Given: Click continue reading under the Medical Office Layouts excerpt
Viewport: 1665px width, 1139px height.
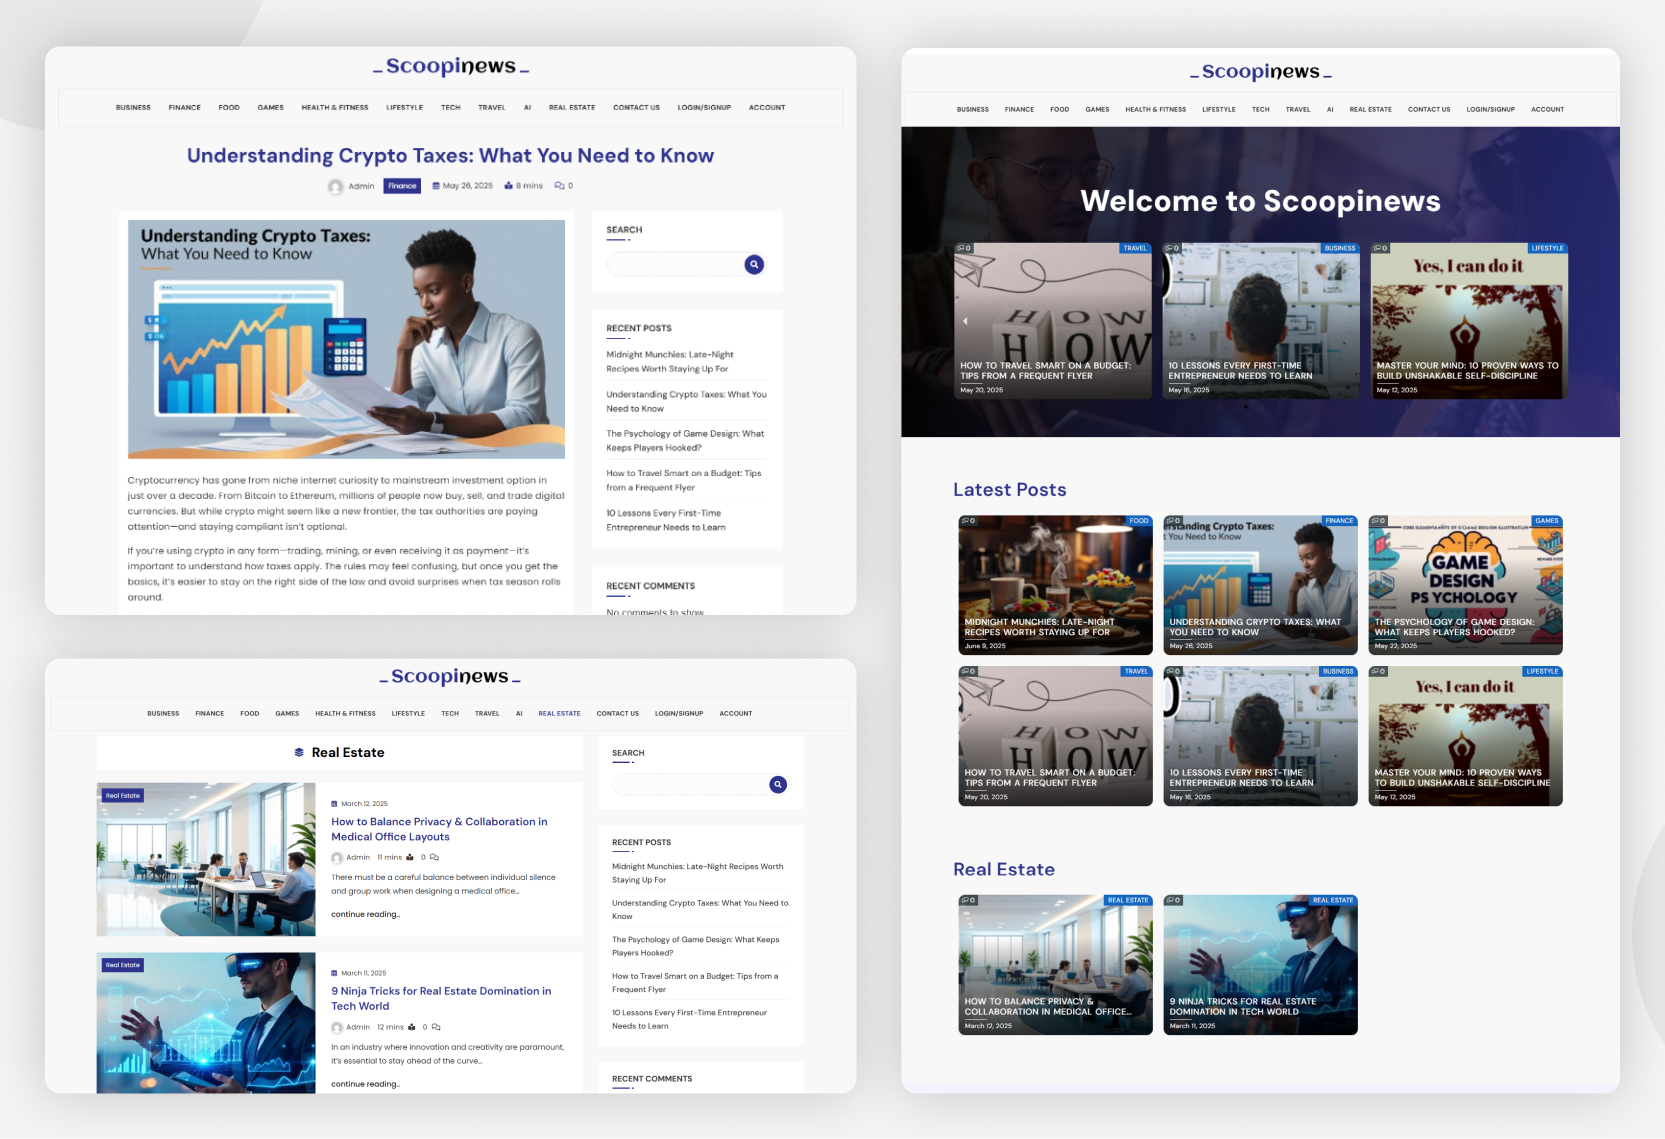Looking at the screenshot, I should (x=365, y=914).
